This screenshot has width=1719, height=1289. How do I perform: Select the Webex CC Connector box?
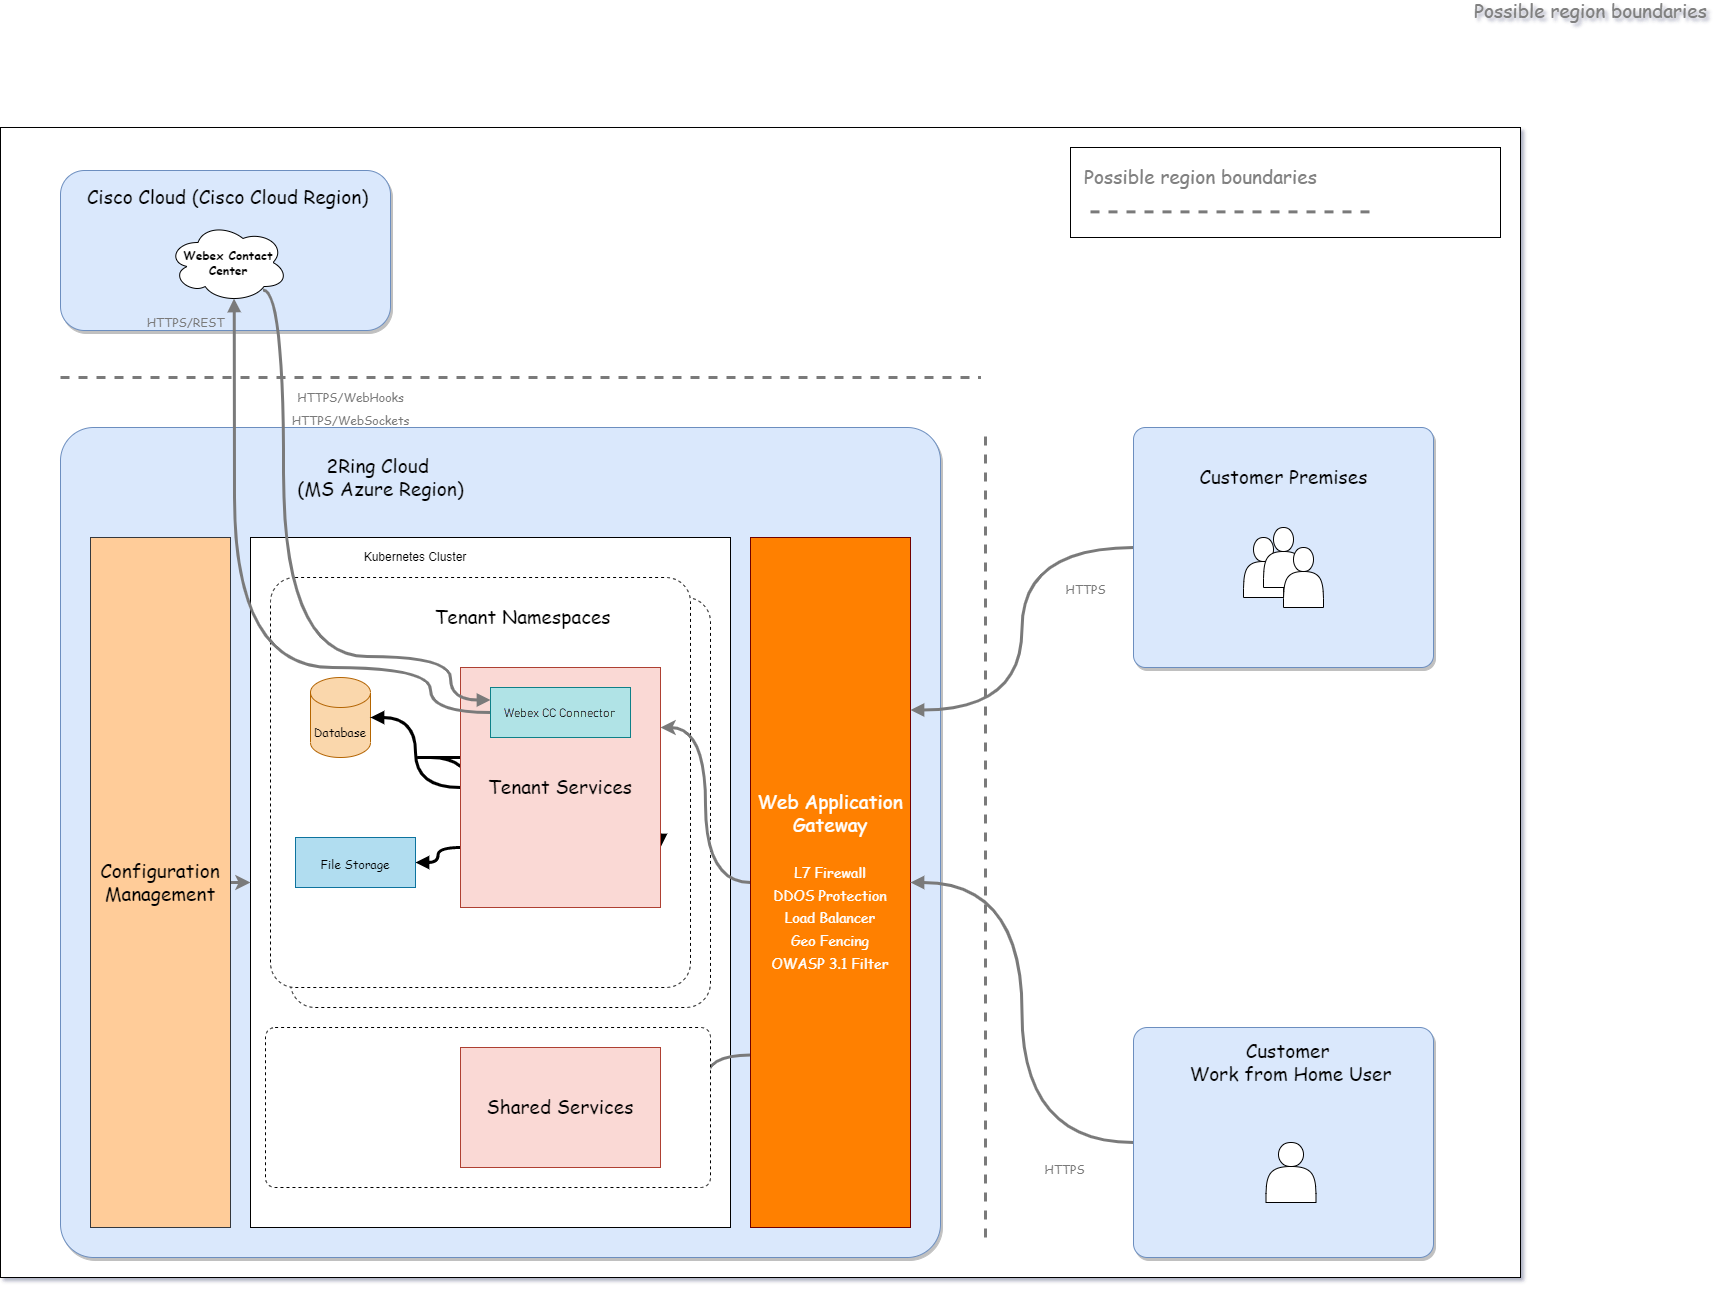point(560,712)
